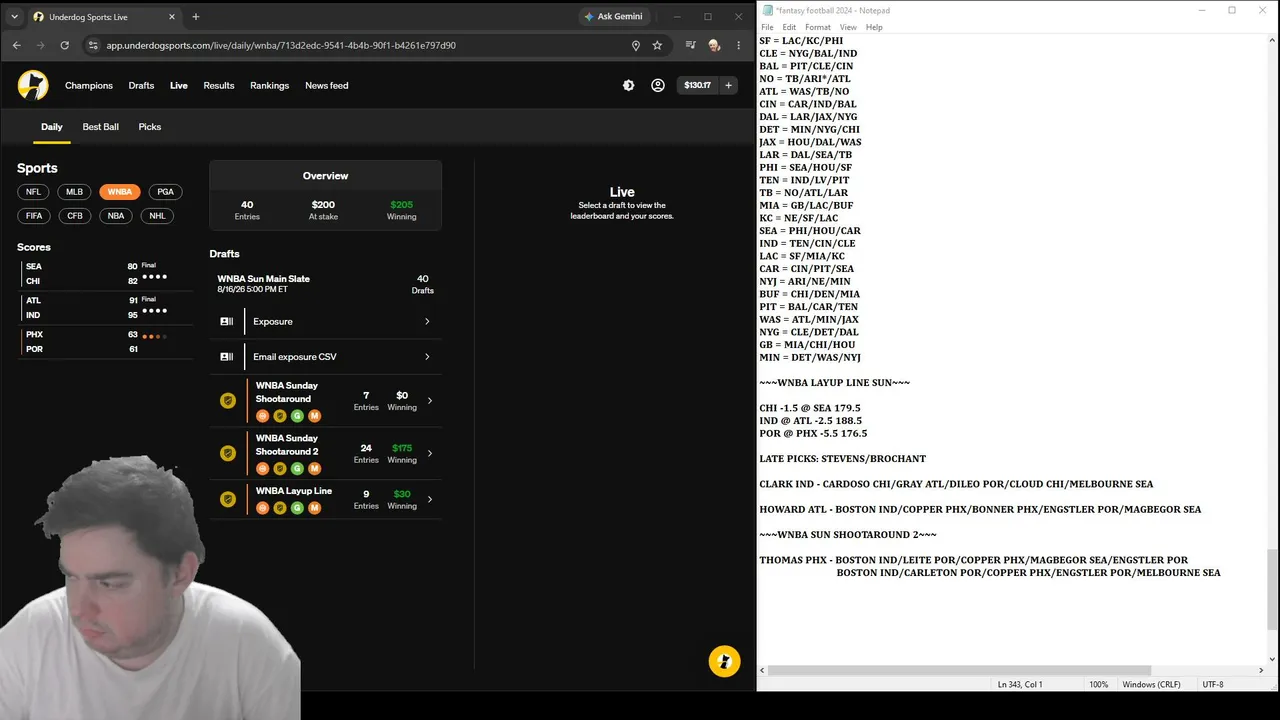
Task: Select the NHL sport filter
Action: (x=157, y=216)
